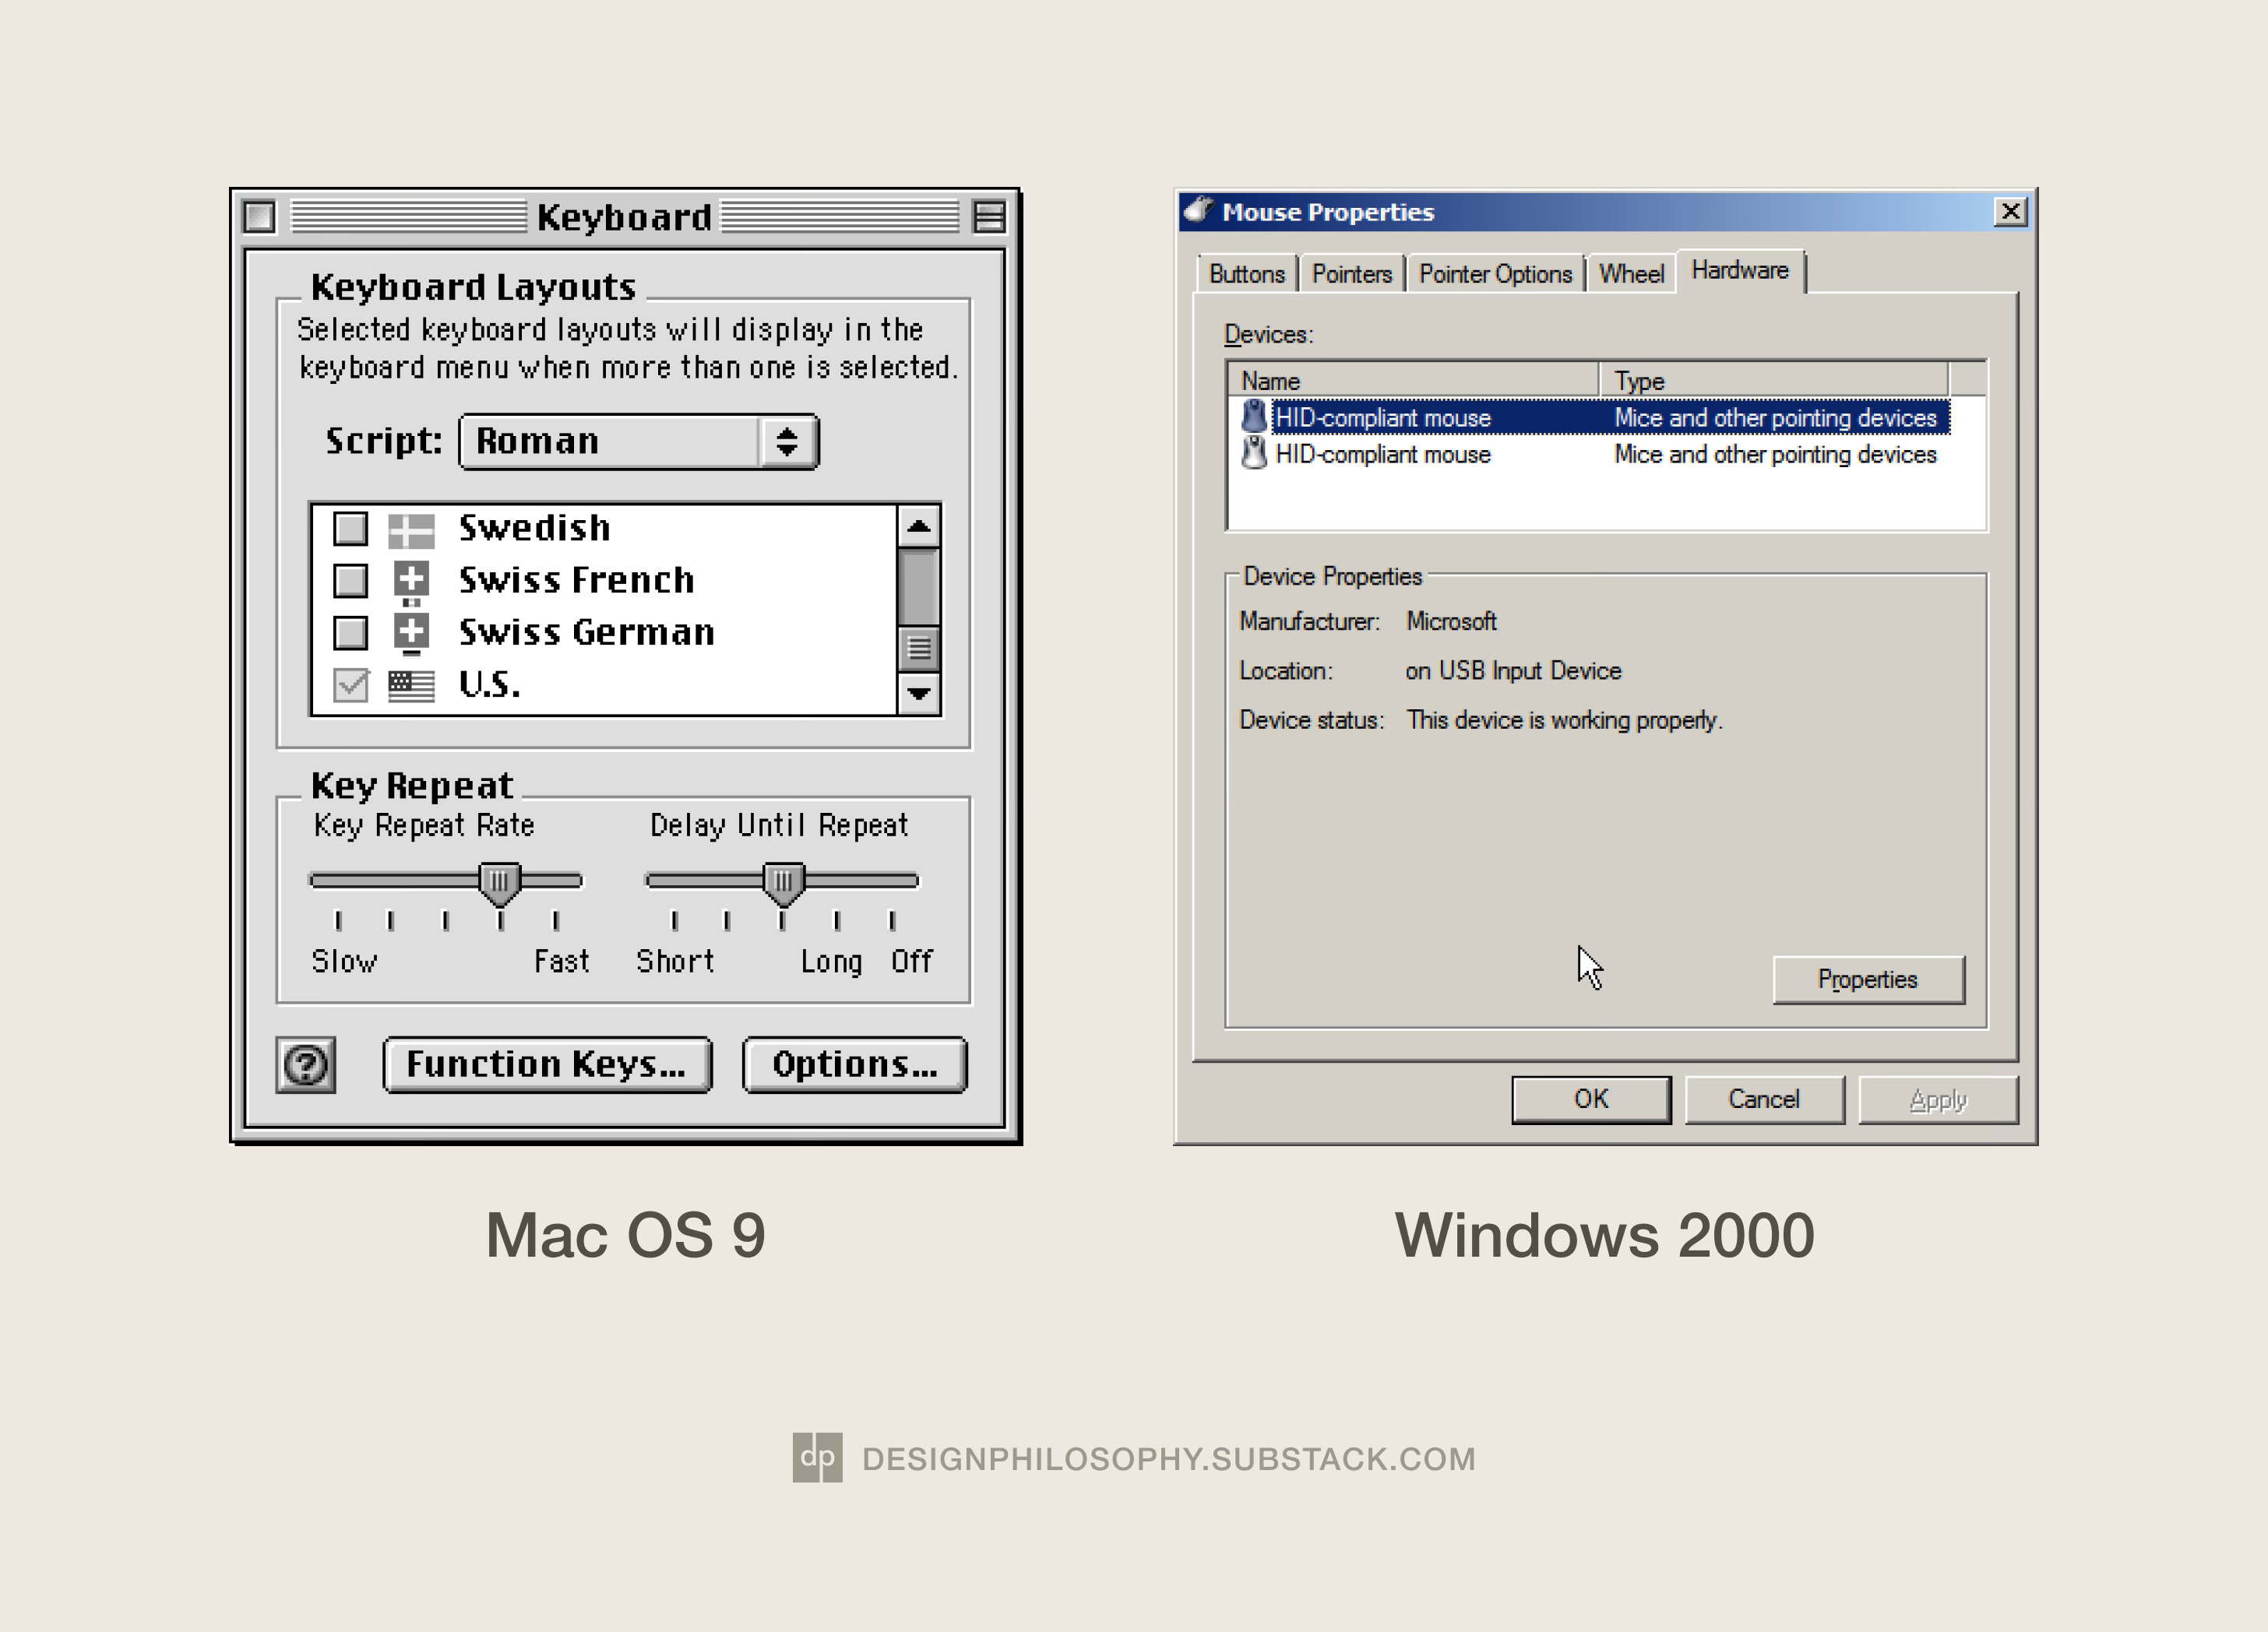Toggle the U.S. keyboard layout checkbox
The height and width of the screenshot is (1632, 2268).
(x=350, y=685)
